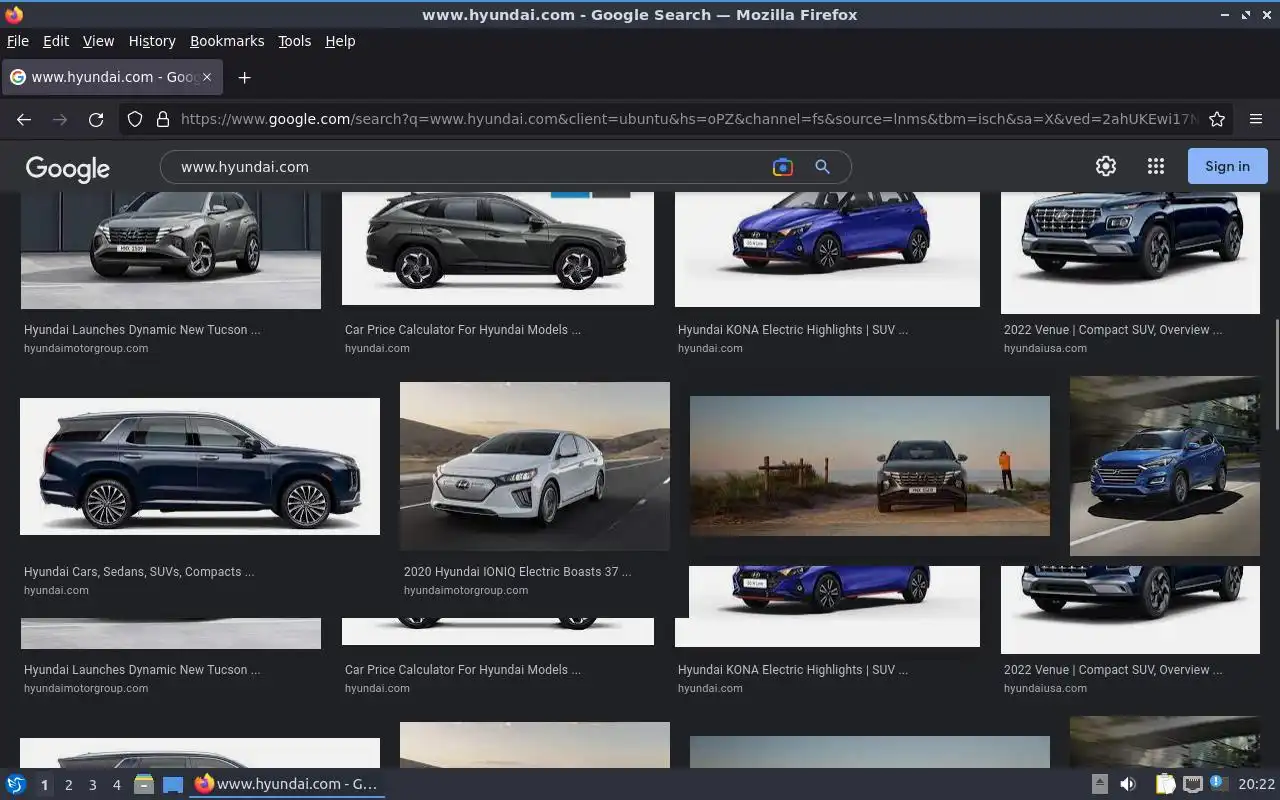
Task: Open dark blue Palisade side-view thumbnail
Action: click(x=200, y=466)
